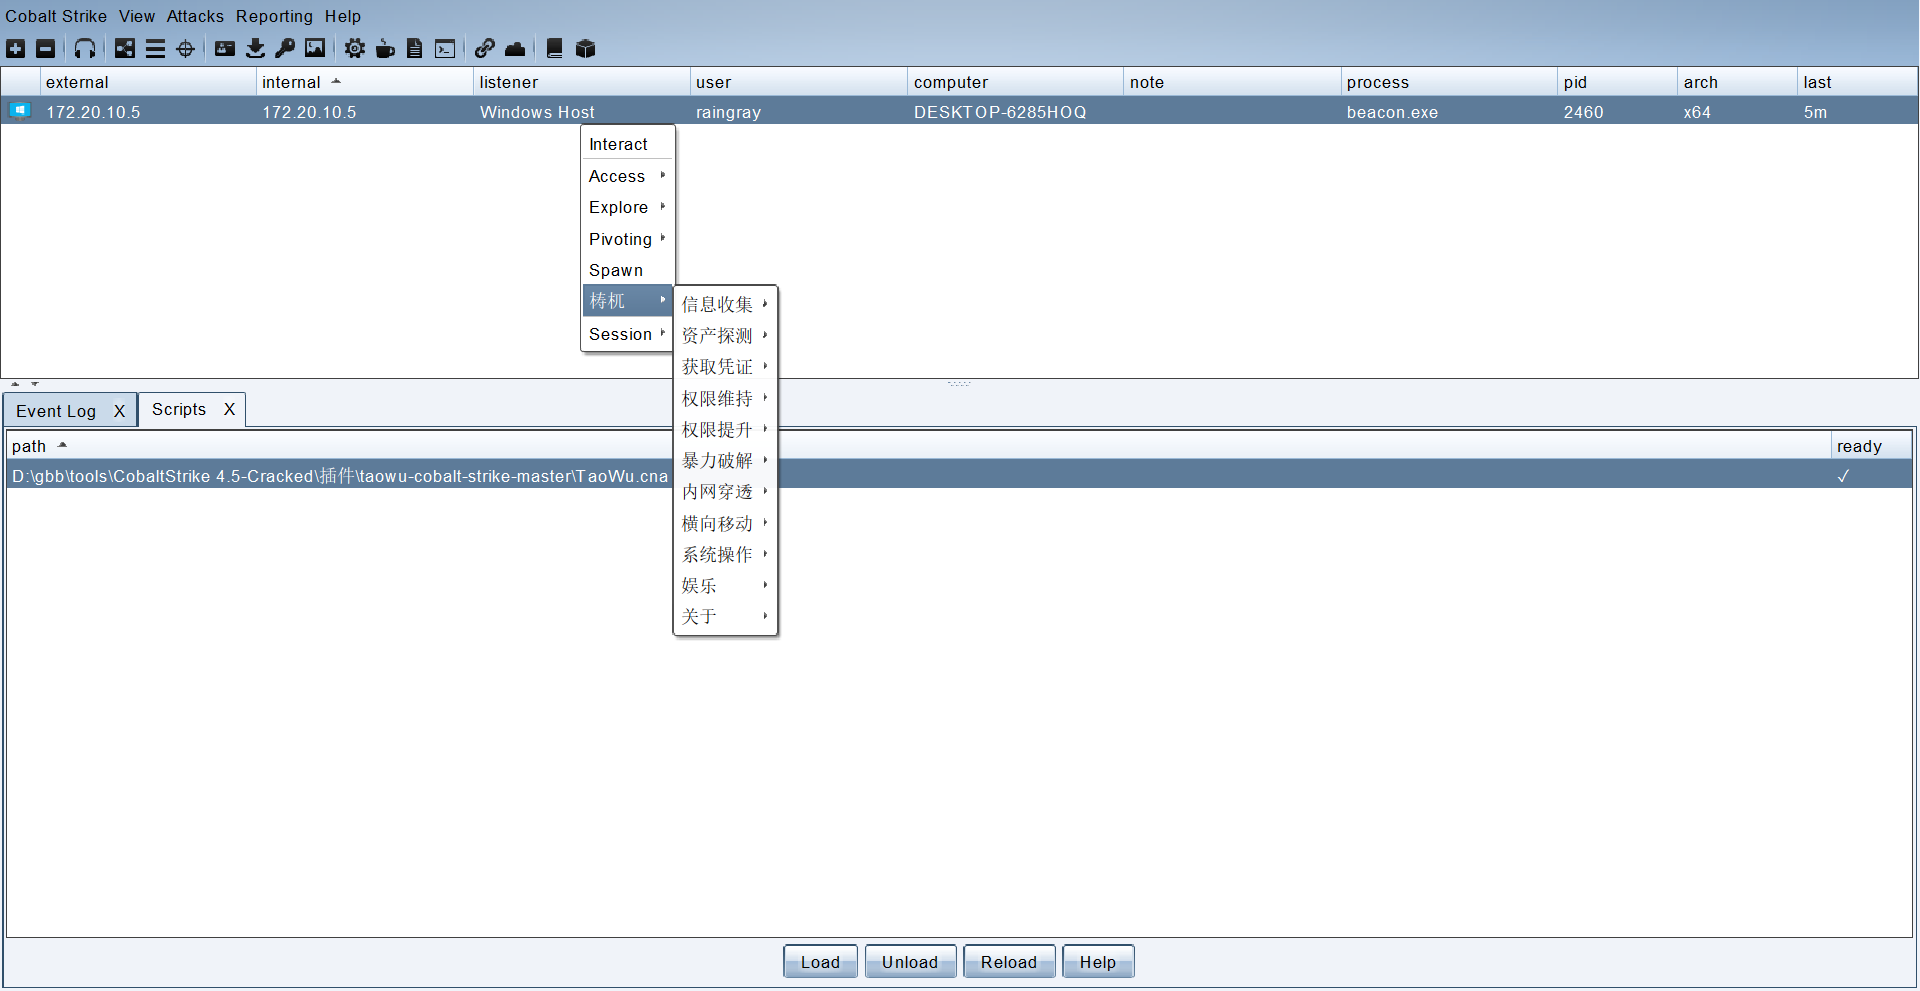Open the help book icon

555,48
